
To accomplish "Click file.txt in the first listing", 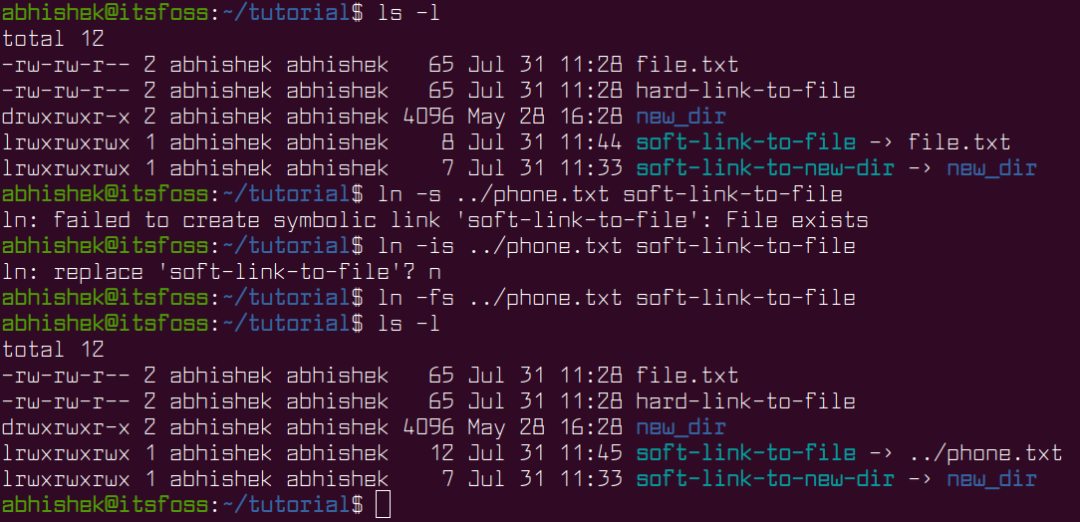I will click(x=687, y=65).
